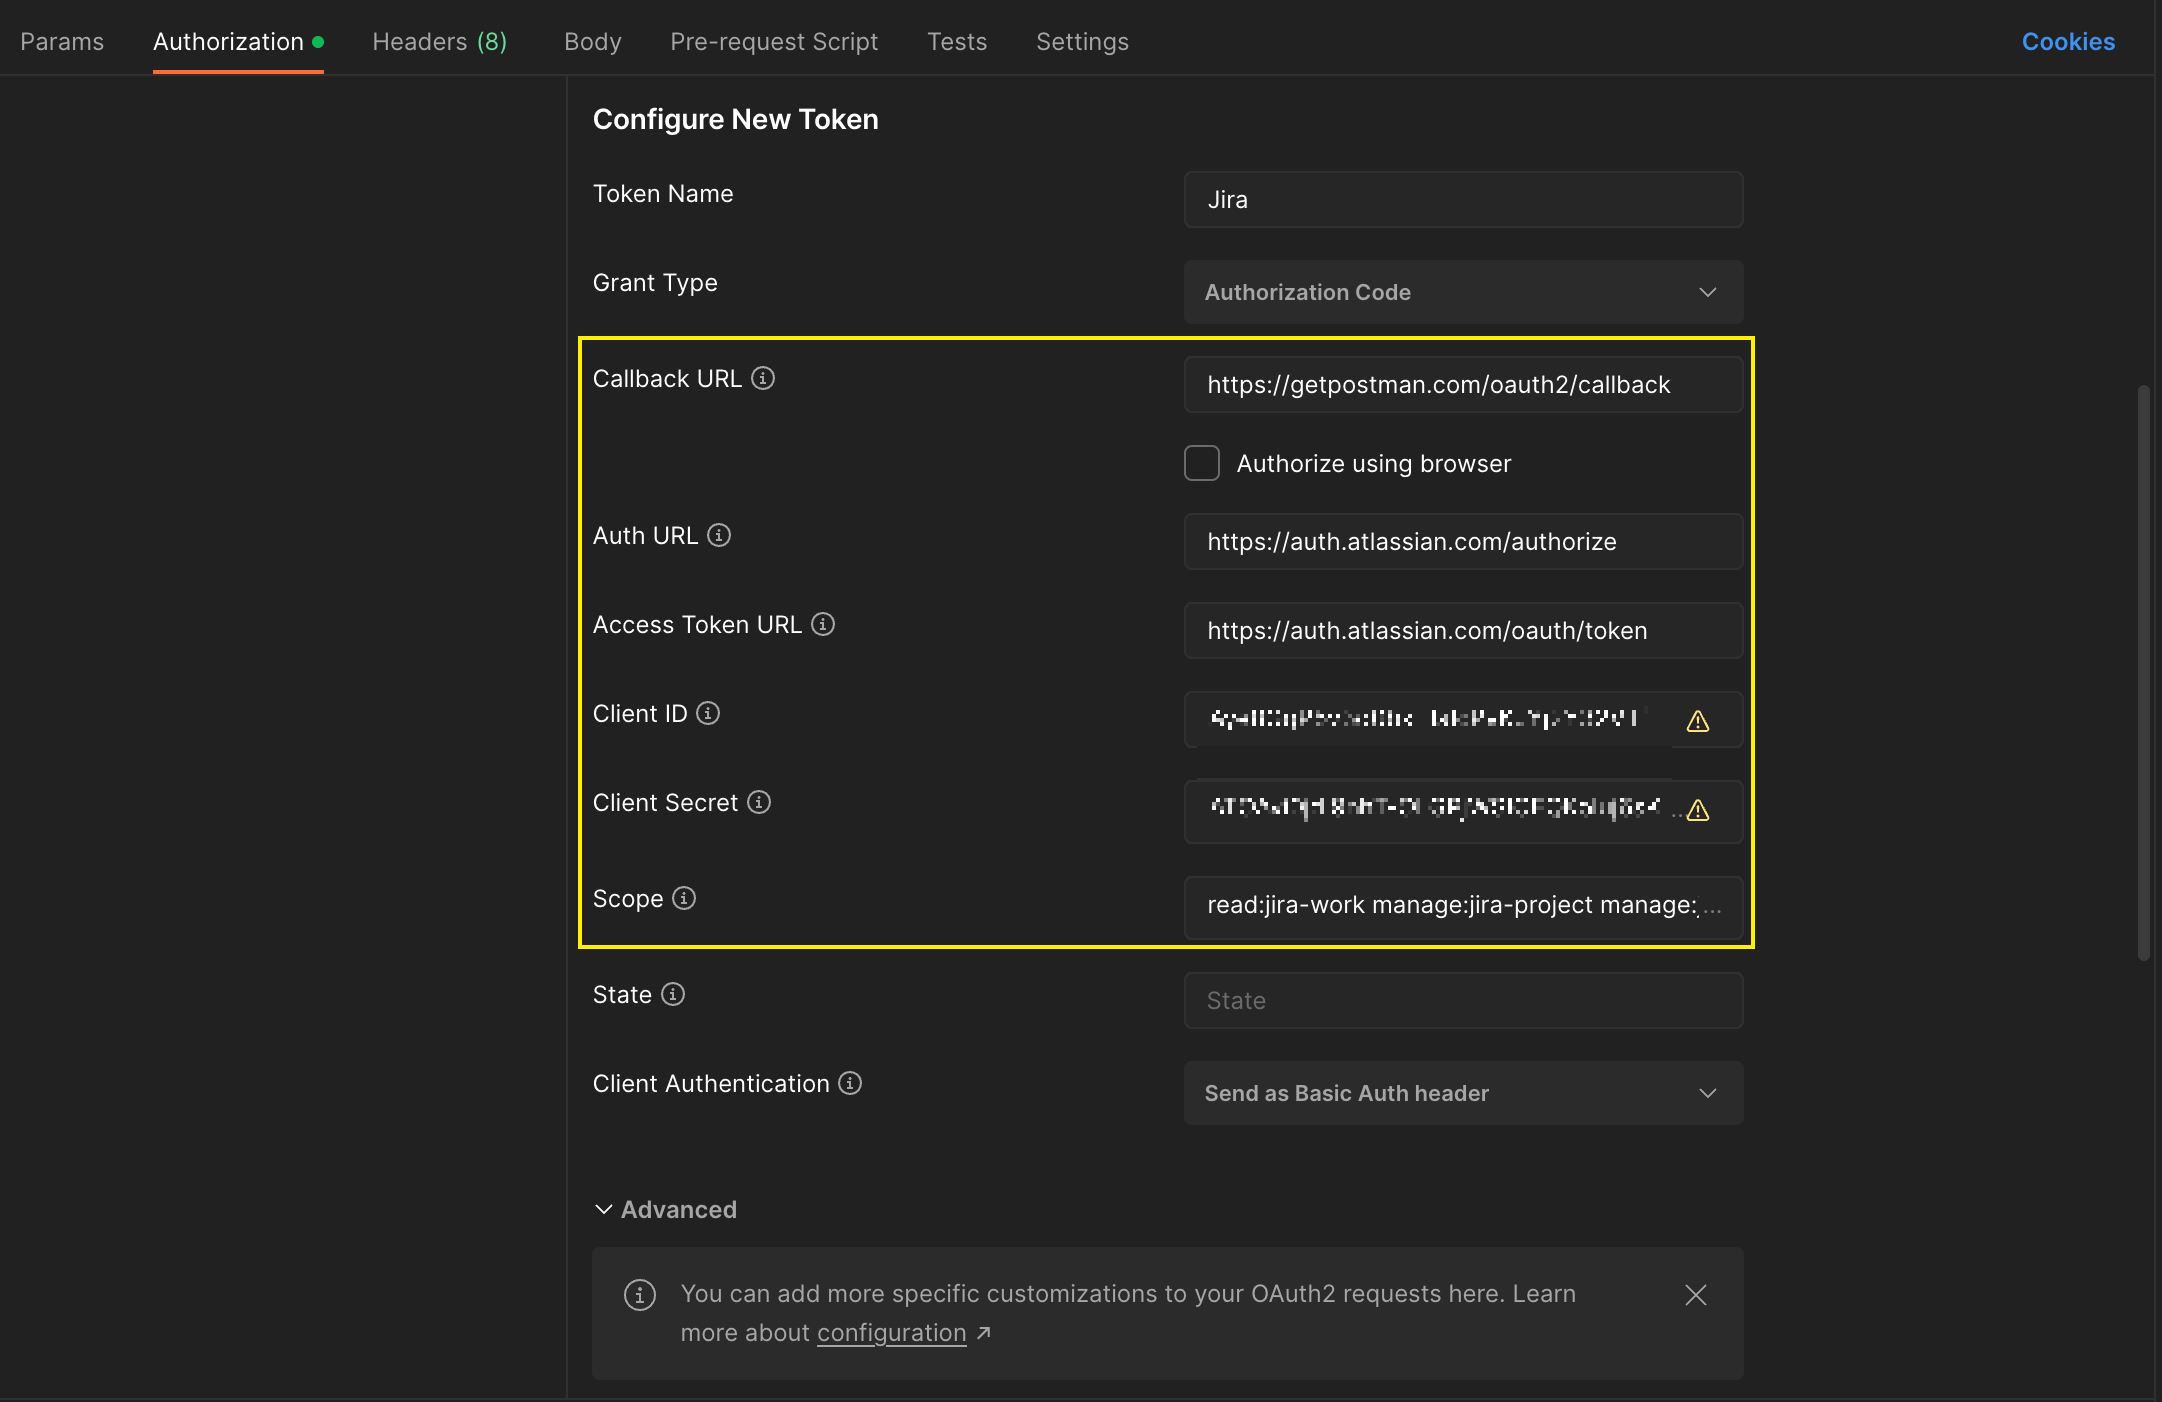The image size is (2162, 1402).
Task: Open the Cookies link
Action: 2068,41
